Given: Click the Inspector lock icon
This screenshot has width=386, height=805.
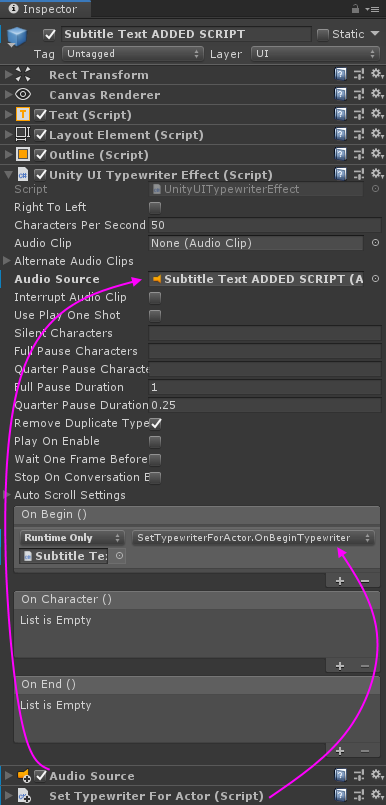Looking at the screenshot, I should pyautogui.click(x=355, y=9).
